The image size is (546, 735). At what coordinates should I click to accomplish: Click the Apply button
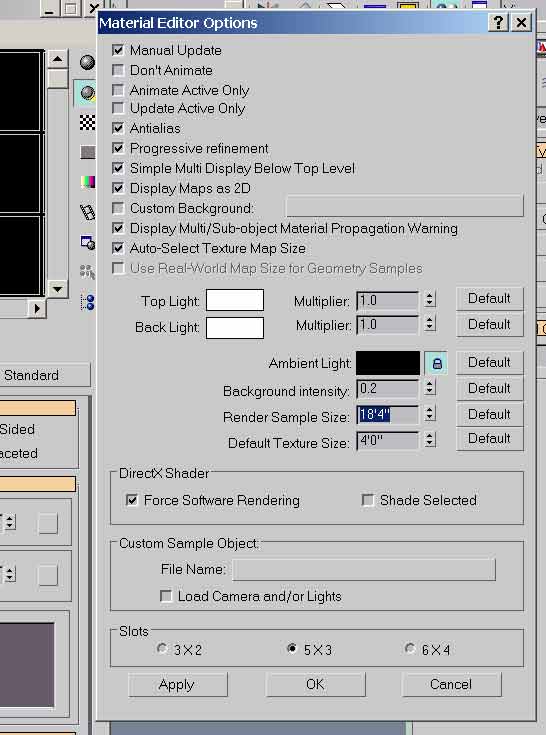[x=178, y=684]
